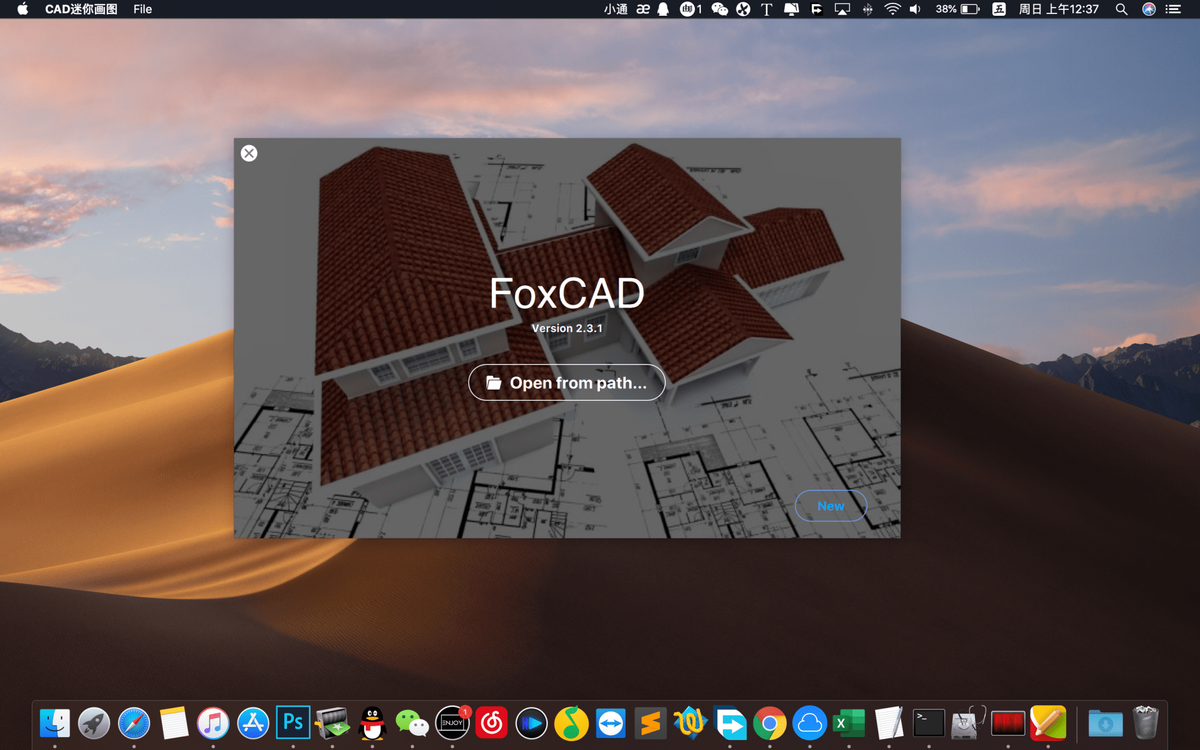The image size is (1200, 750).
Task: Launch Photoshop from the Dock
Action: click(293, 722)
